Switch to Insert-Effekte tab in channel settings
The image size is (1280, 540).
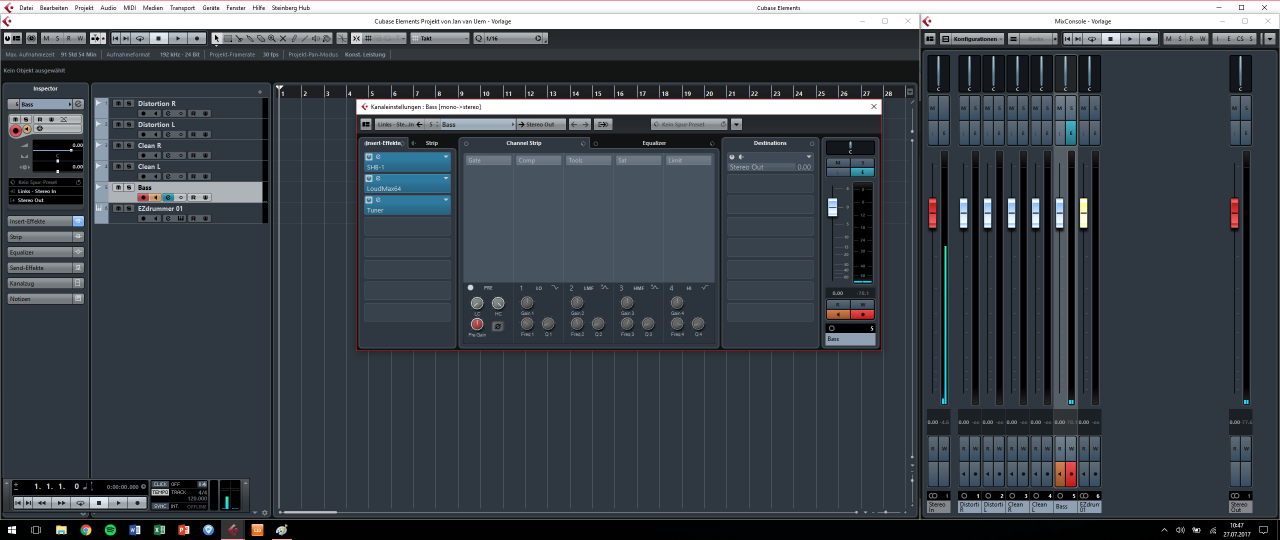coord(383,143)
